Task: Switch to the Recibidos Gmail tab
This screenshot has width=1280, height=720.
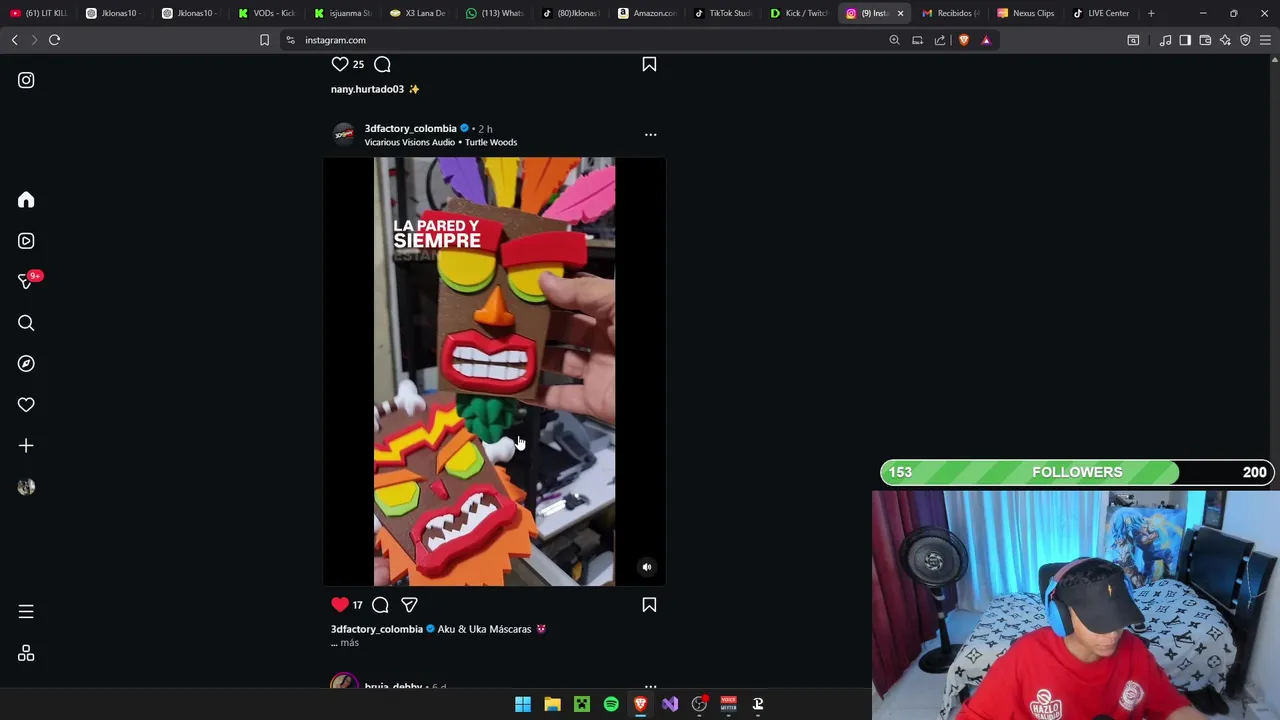Action: tap(951, 13)
